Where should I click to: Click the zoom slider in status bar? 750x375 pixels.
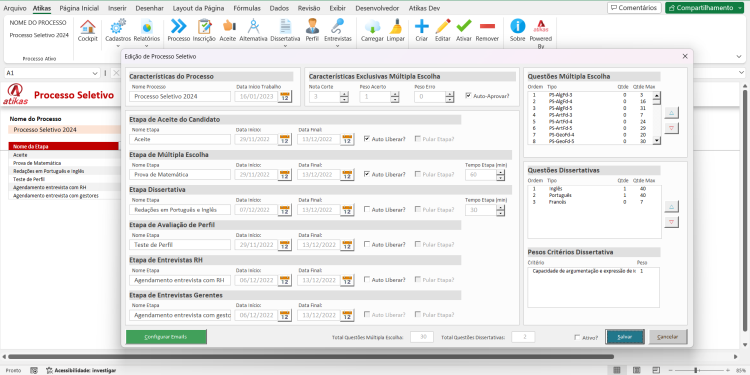point(695,370)
